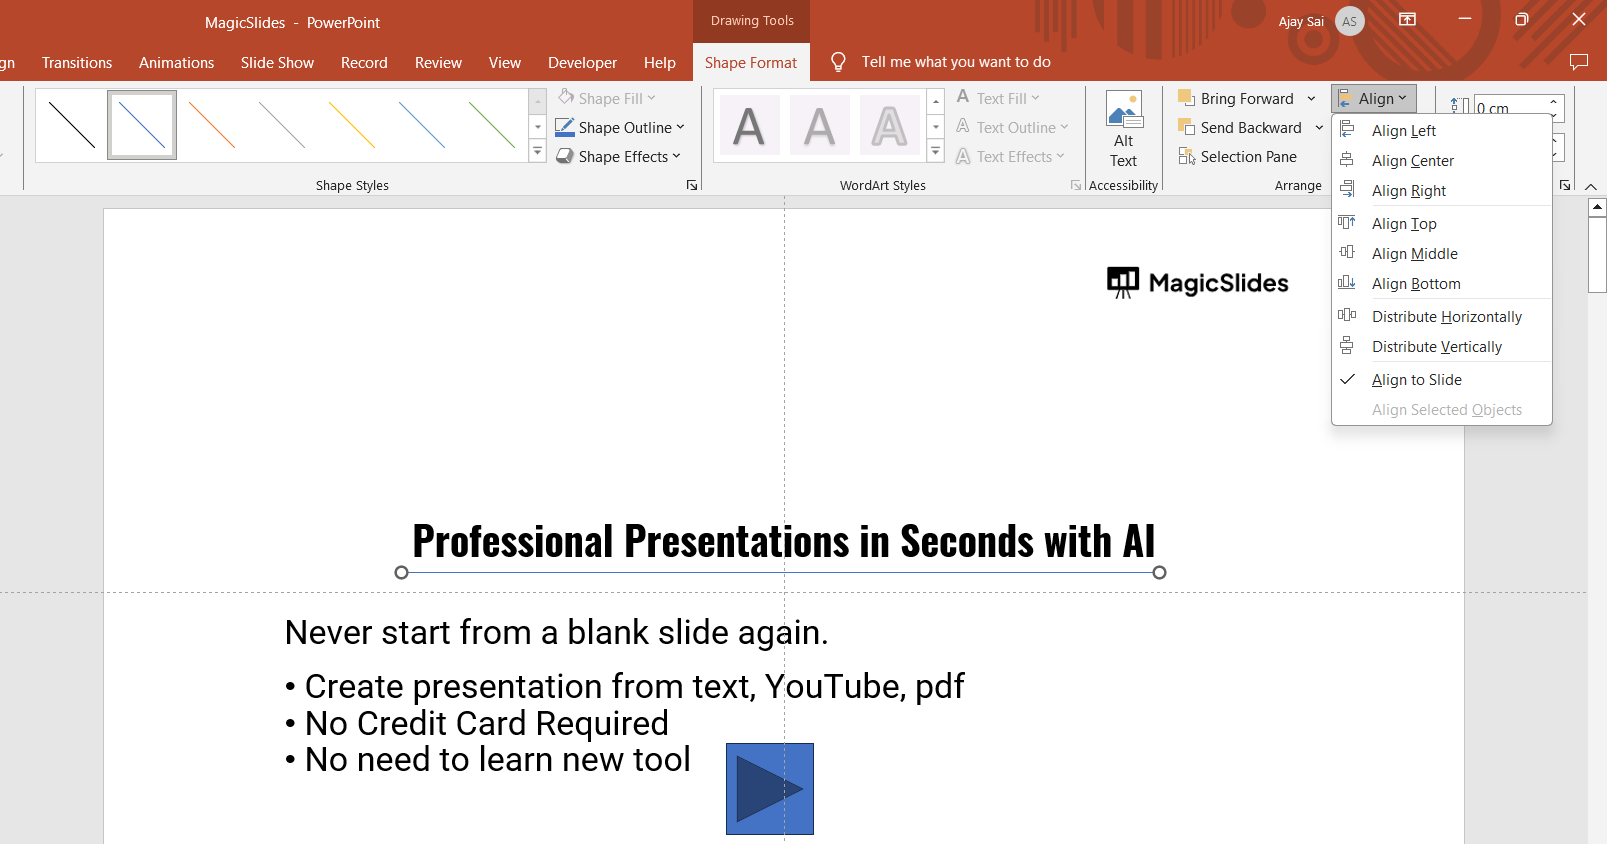The height and width of the screenshot is (844, 1607).
Task: Toggle the Align to Slide option
Action: click(1442, 380)
